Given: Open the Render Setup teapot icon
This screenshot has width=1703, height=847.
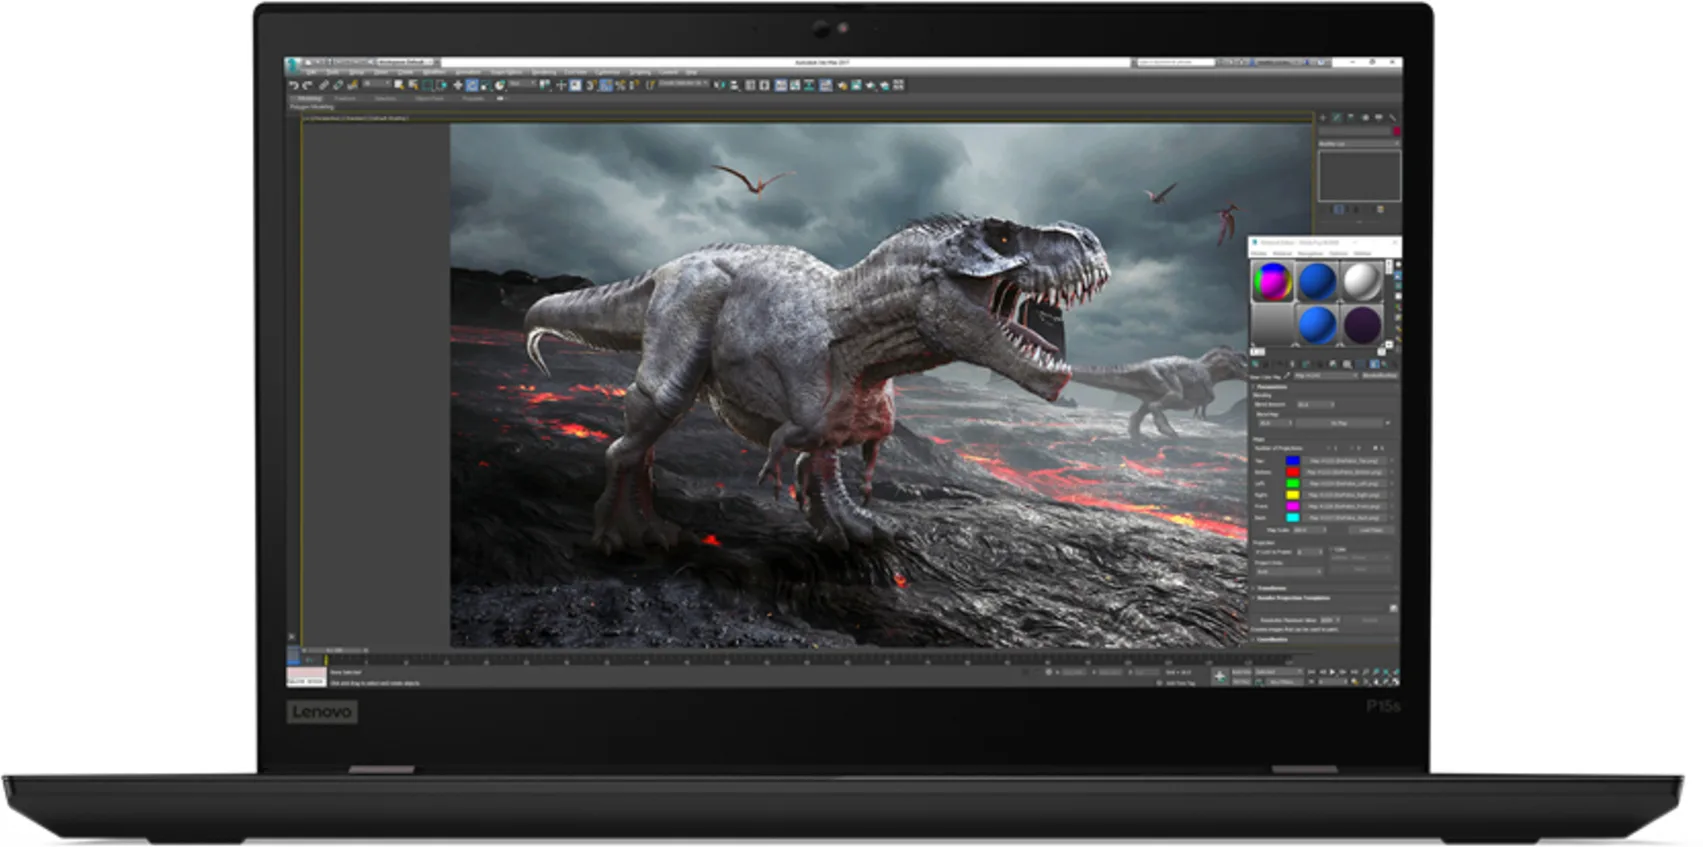Looking at the screenshot, I should click(x=842, y=85).
